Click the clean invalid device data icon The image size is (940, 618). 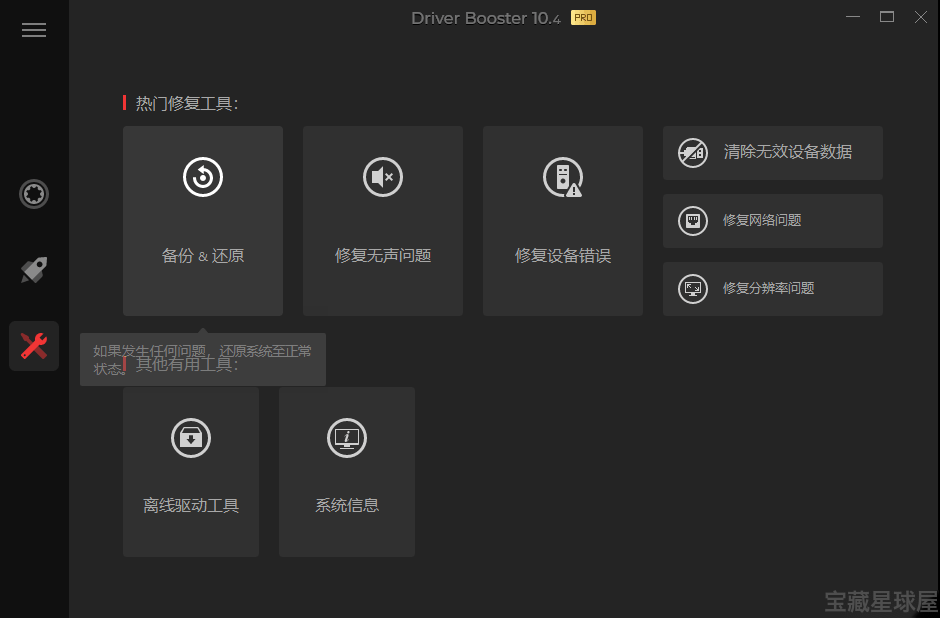tap(692, 153)
